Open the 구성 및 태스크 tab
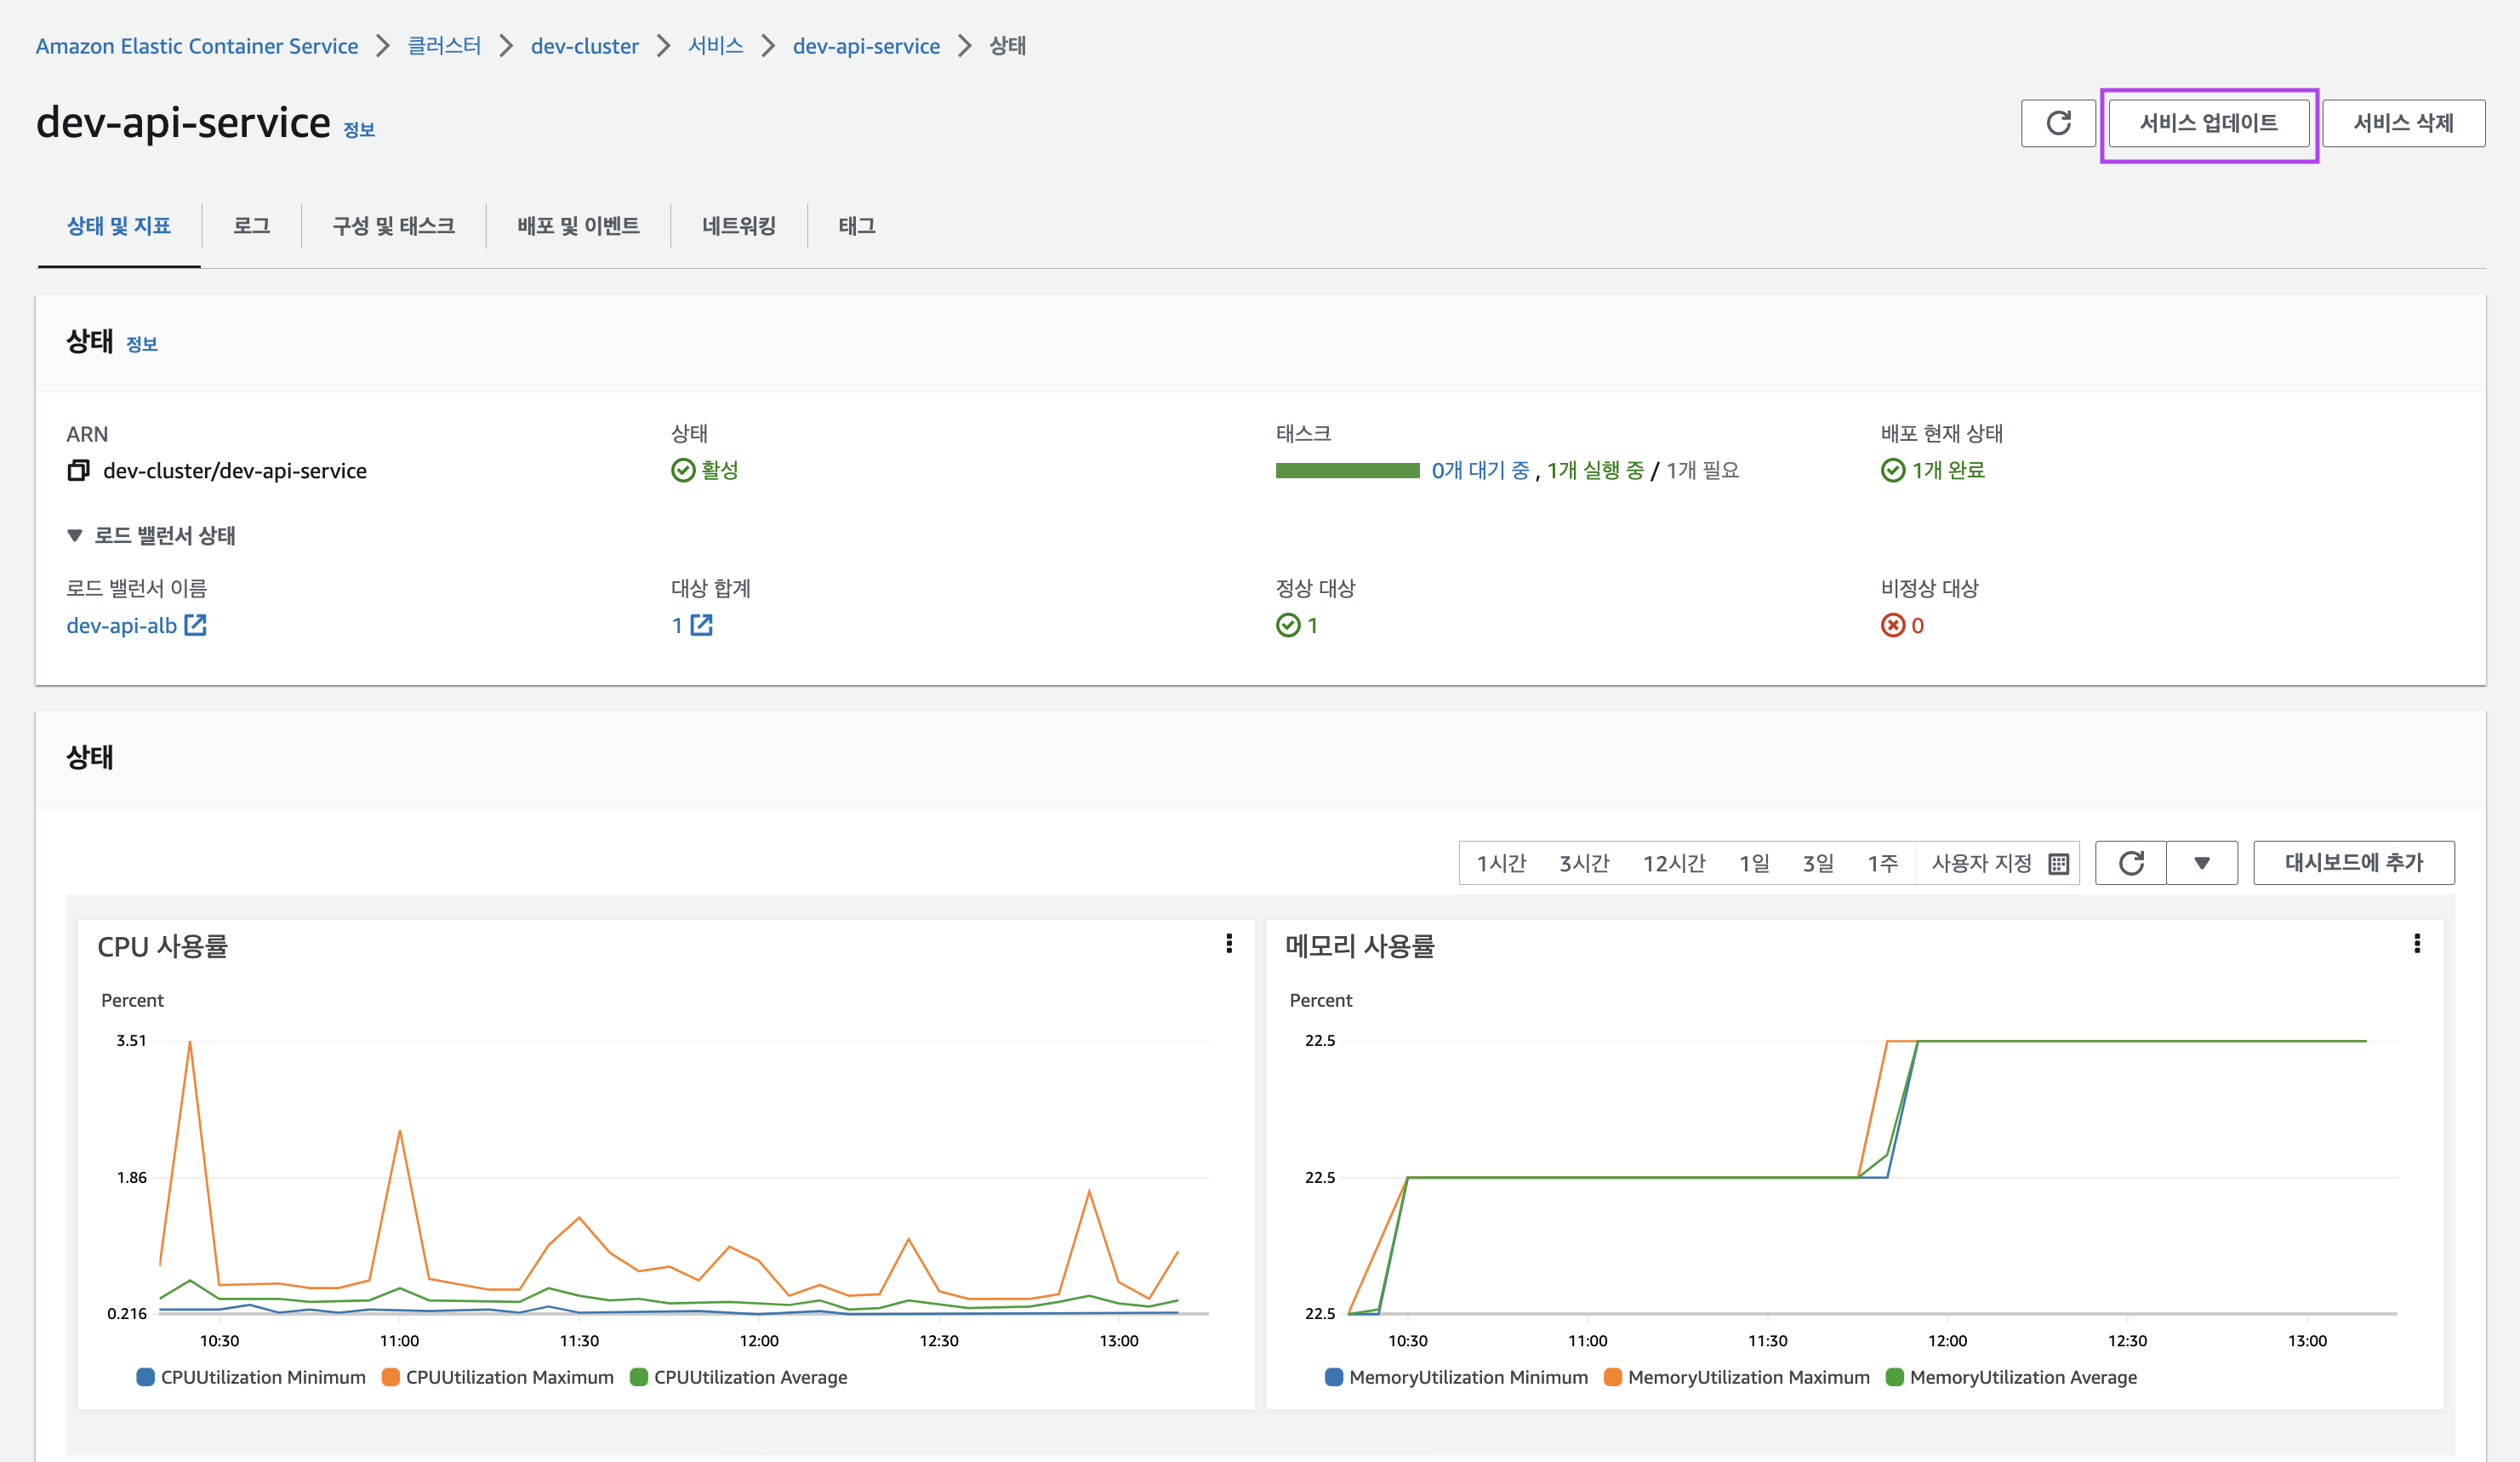The height and width of the screenshot is (1462, 2520). (x=393, y=226)
